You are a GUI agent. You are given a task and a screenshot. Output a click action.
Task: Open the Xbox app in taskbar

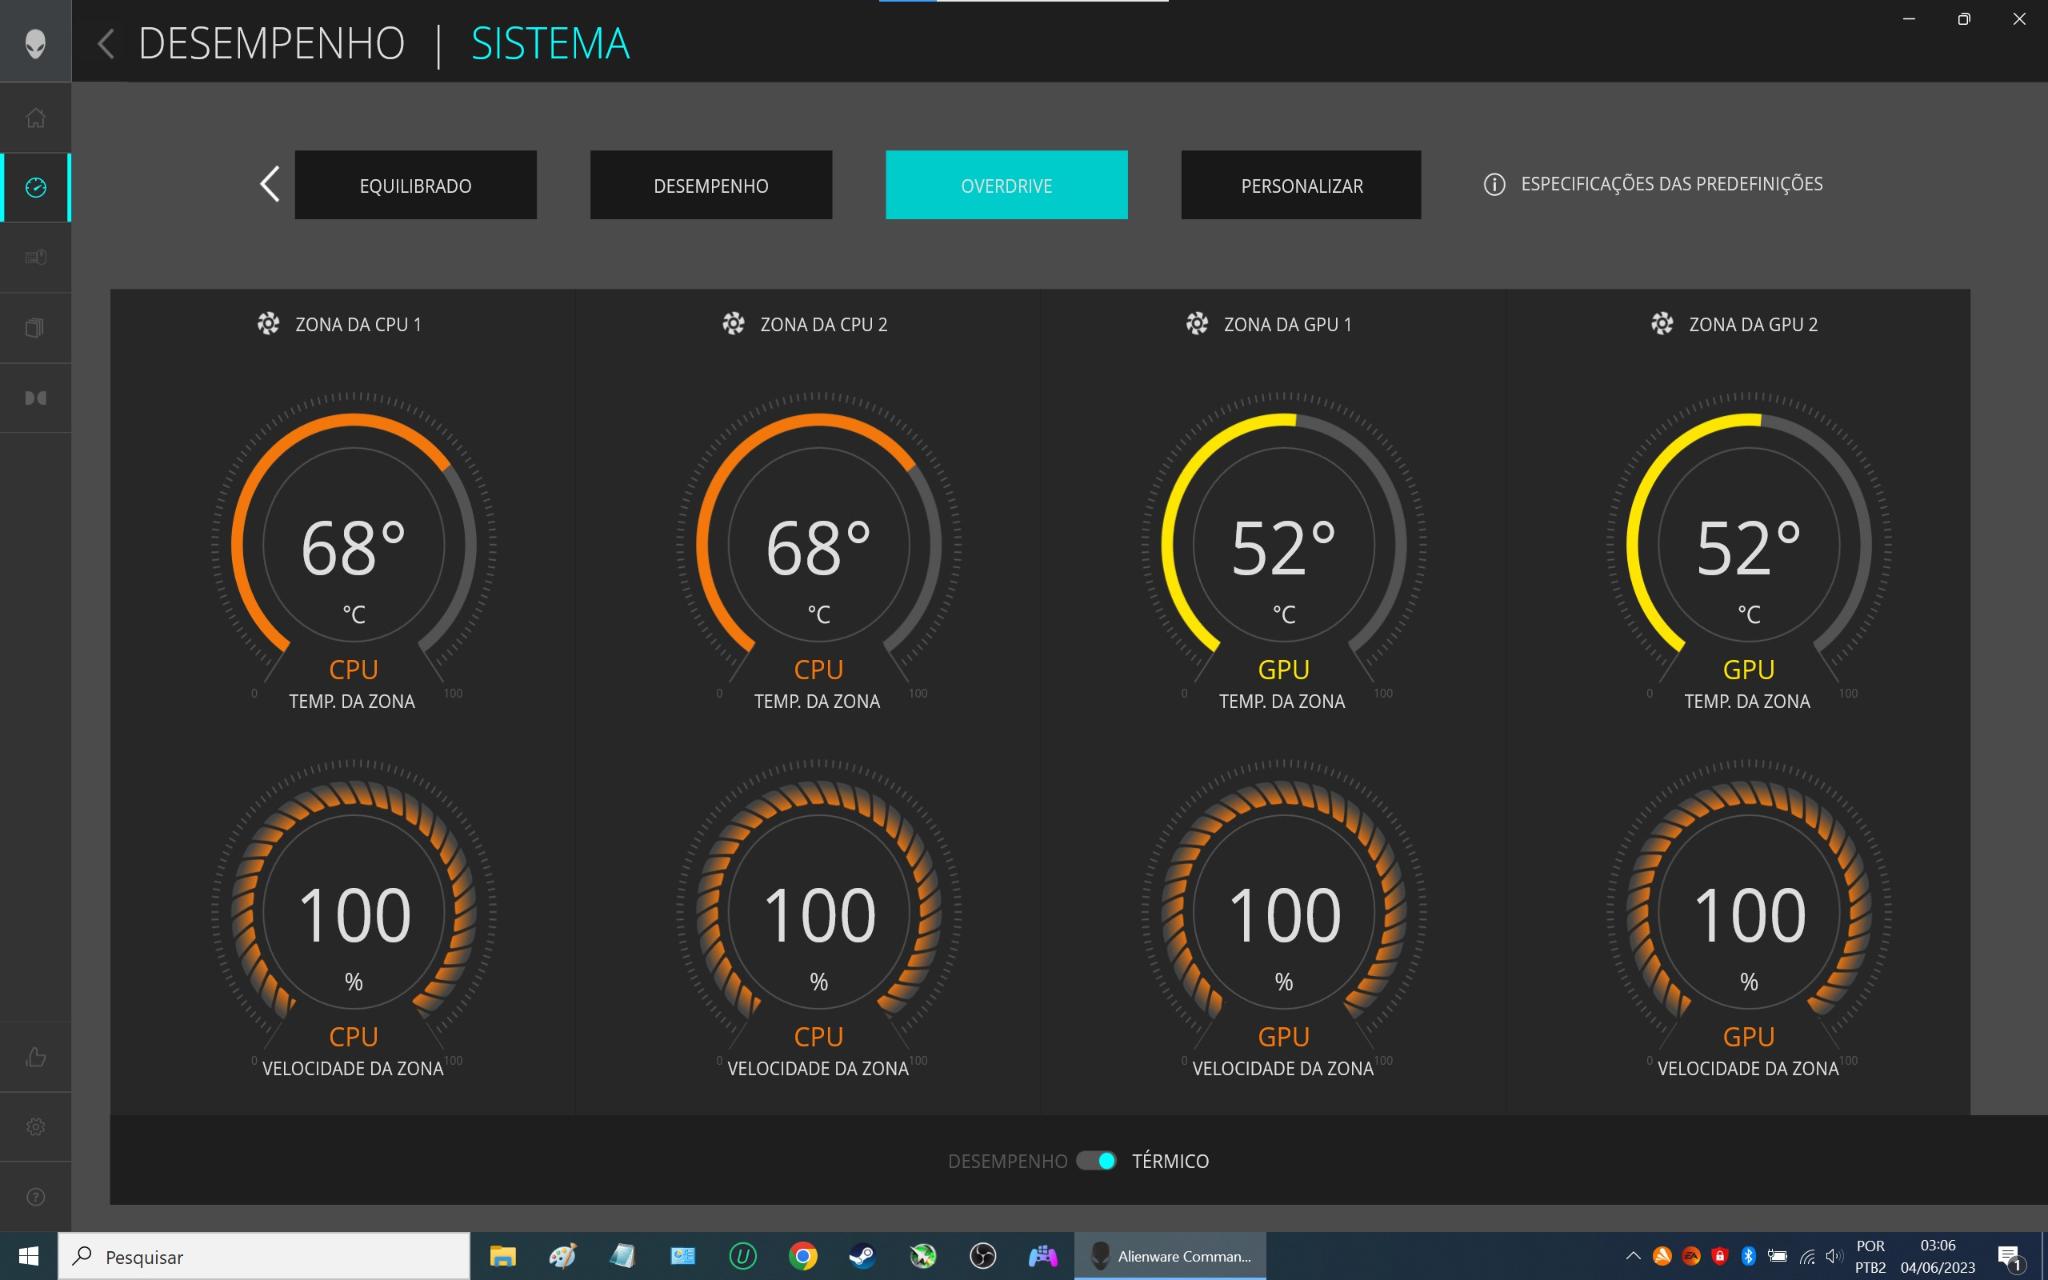pyautogui.click(x=922, y=1256)
